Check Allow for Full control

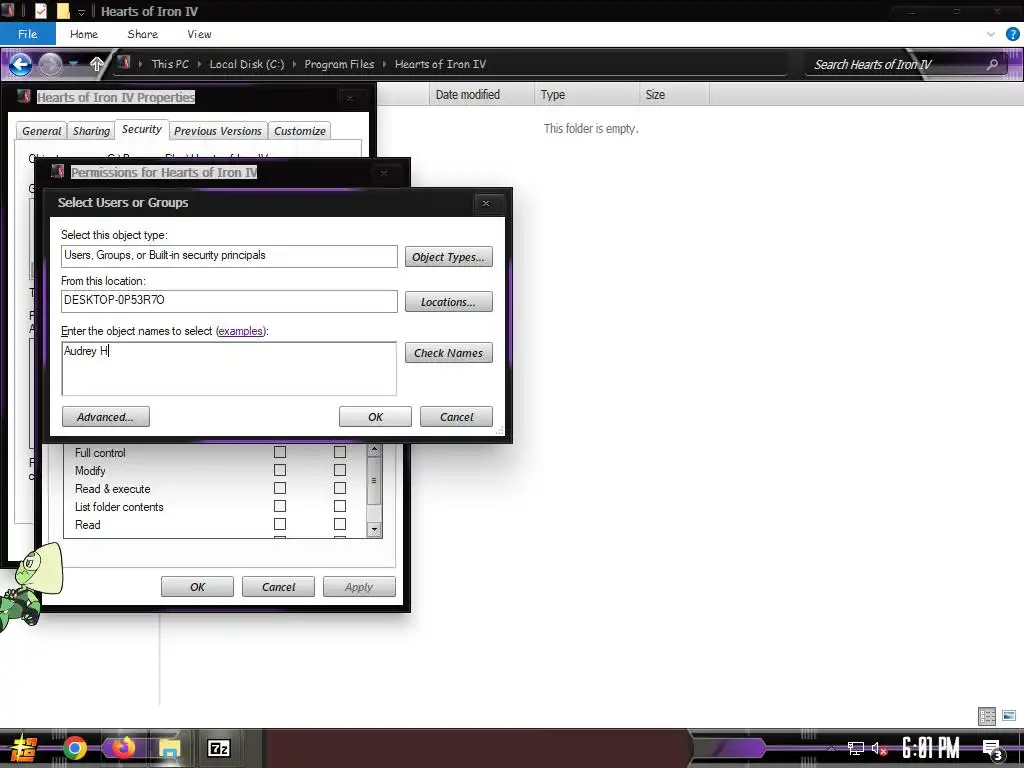pos(280,452)
